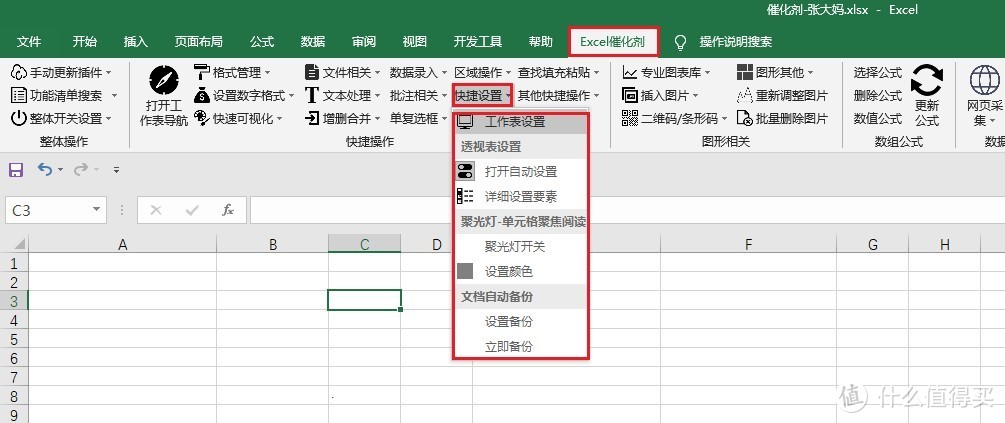Screen dimensions: 1005x423
Task: Click the 文件相关 document icon
Action: click(x=311, y=72)
